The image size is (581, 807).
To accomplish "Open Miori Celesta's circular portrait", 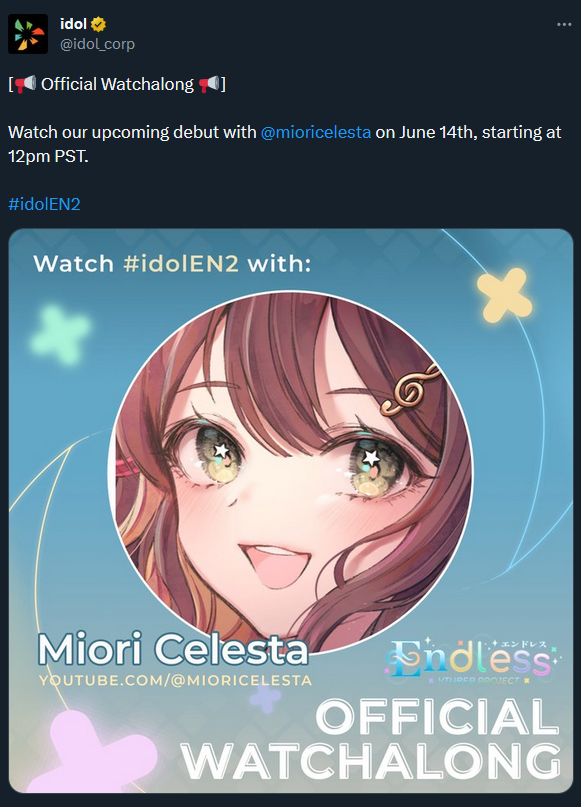I will coord(290,472).
